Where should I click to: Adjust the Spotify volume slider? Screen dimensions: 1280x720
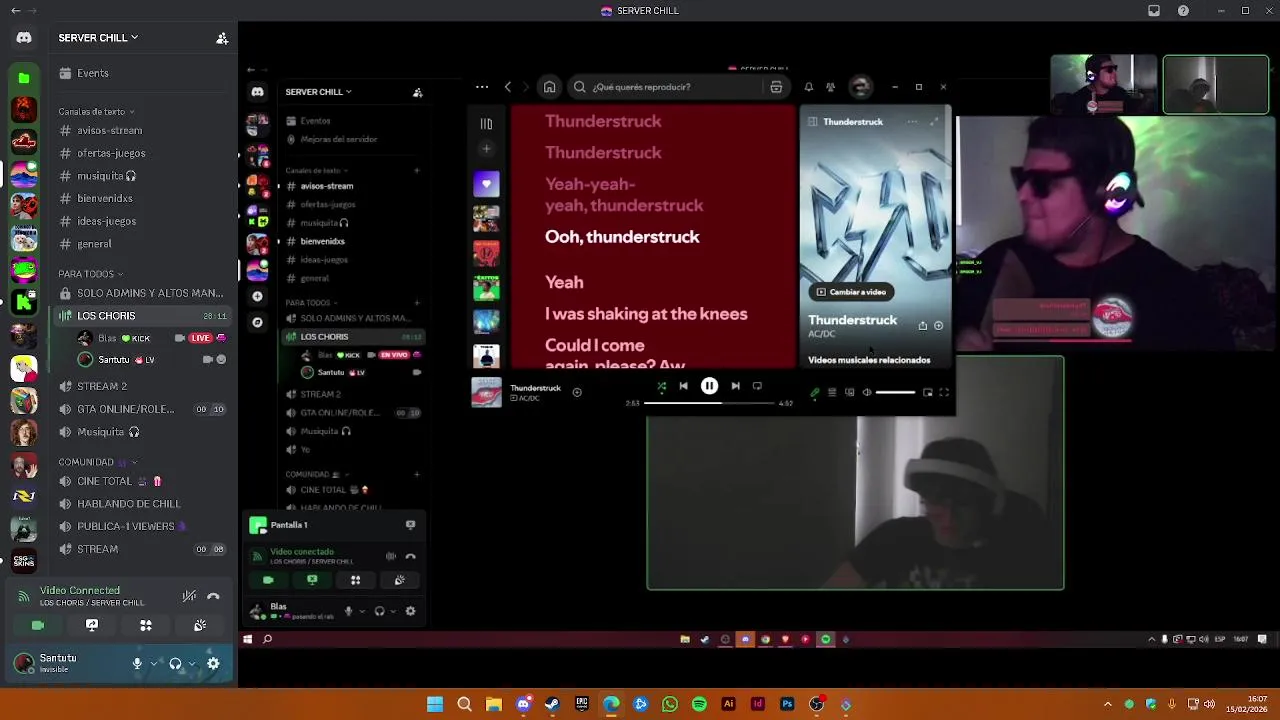895,393
